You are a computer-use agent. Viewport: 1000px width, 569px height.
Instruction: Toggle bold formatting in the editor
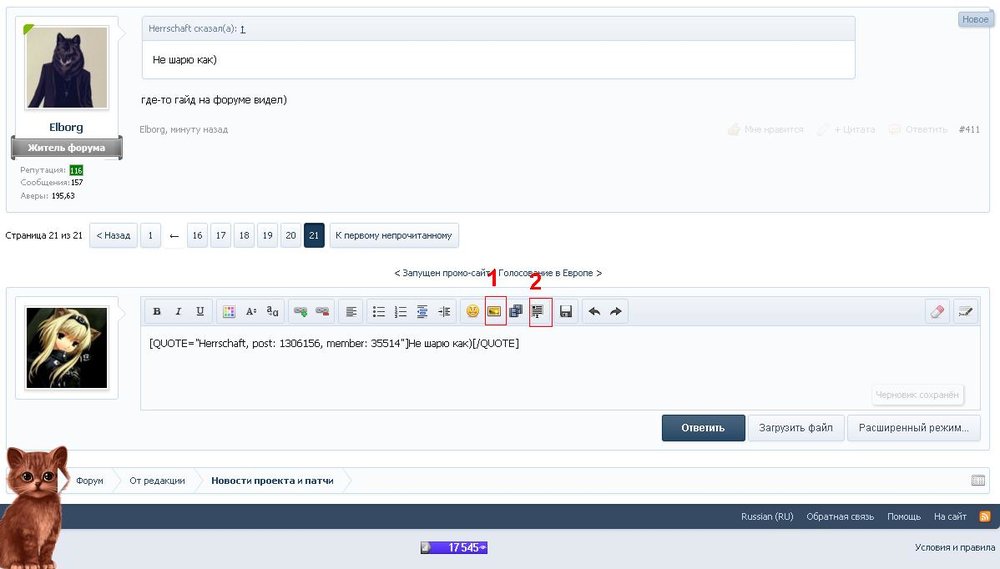[157, 312]
